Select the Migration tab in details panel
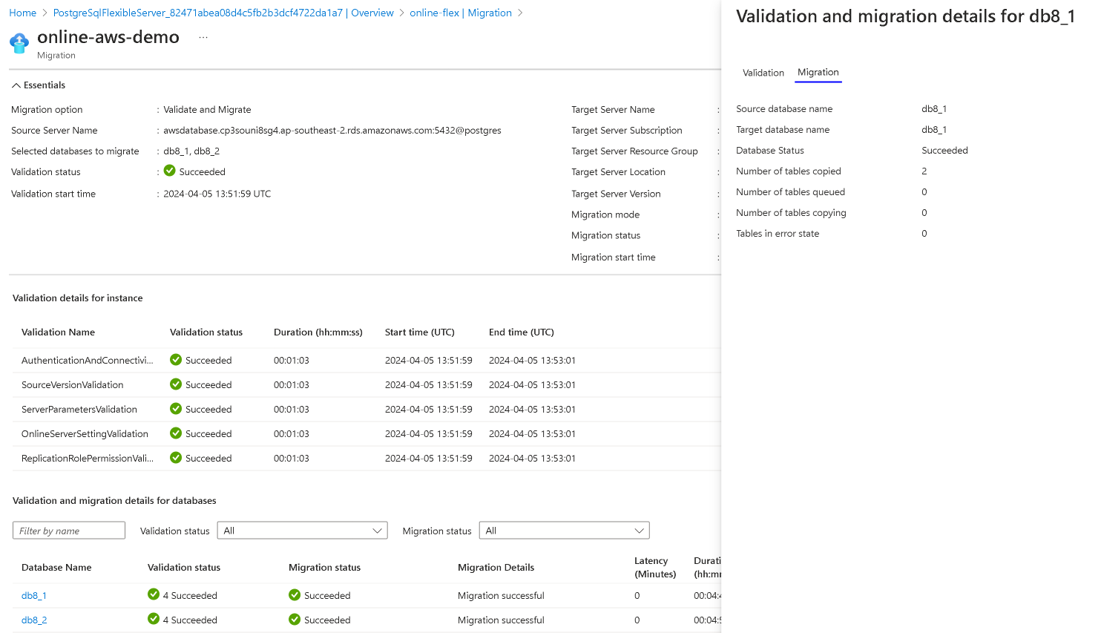 pyautogui.click(x=818, y=73)
